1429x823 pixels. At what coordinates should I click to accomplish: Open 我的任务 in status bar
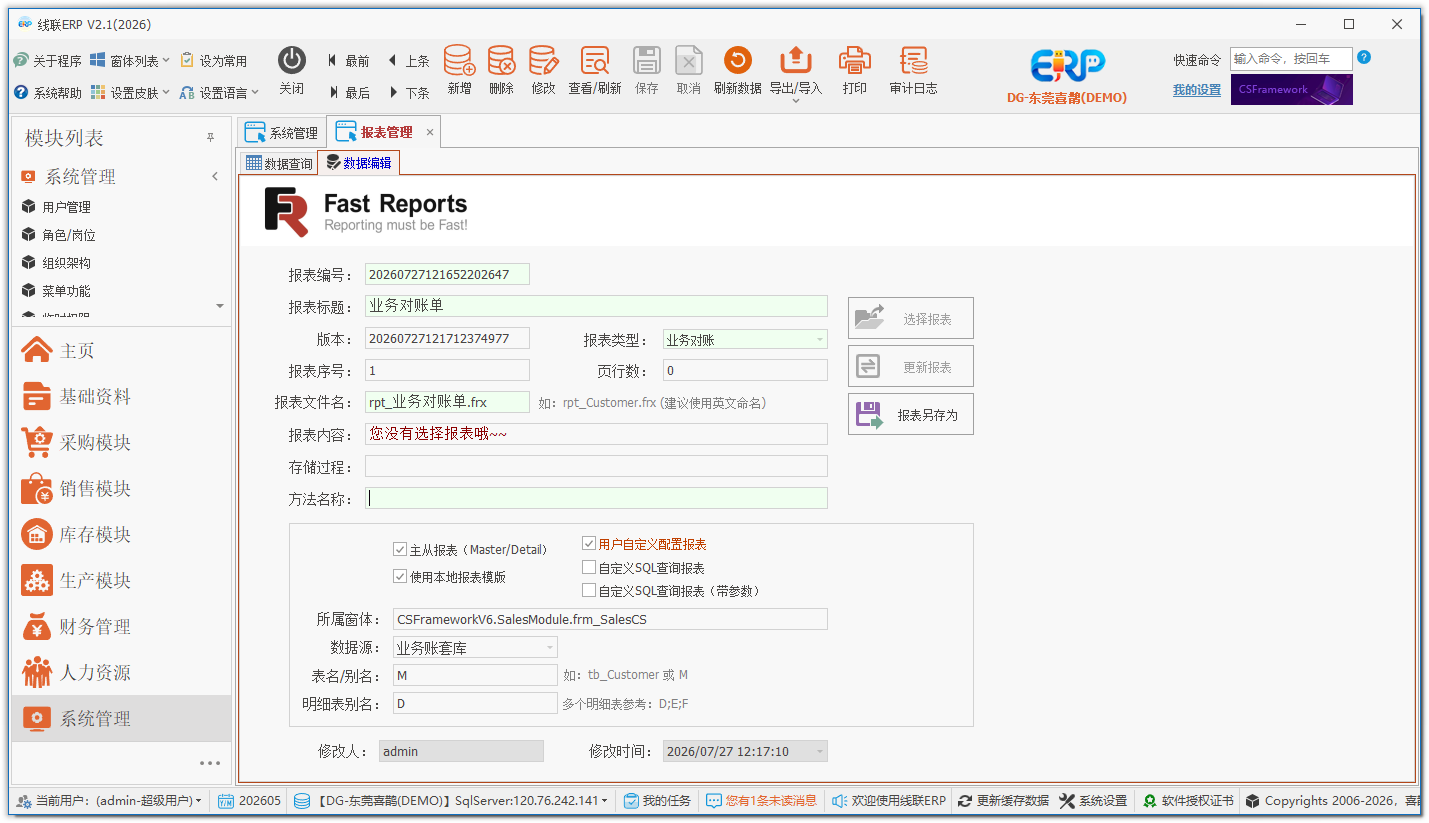pyautogui.click(x=658, y=801)
